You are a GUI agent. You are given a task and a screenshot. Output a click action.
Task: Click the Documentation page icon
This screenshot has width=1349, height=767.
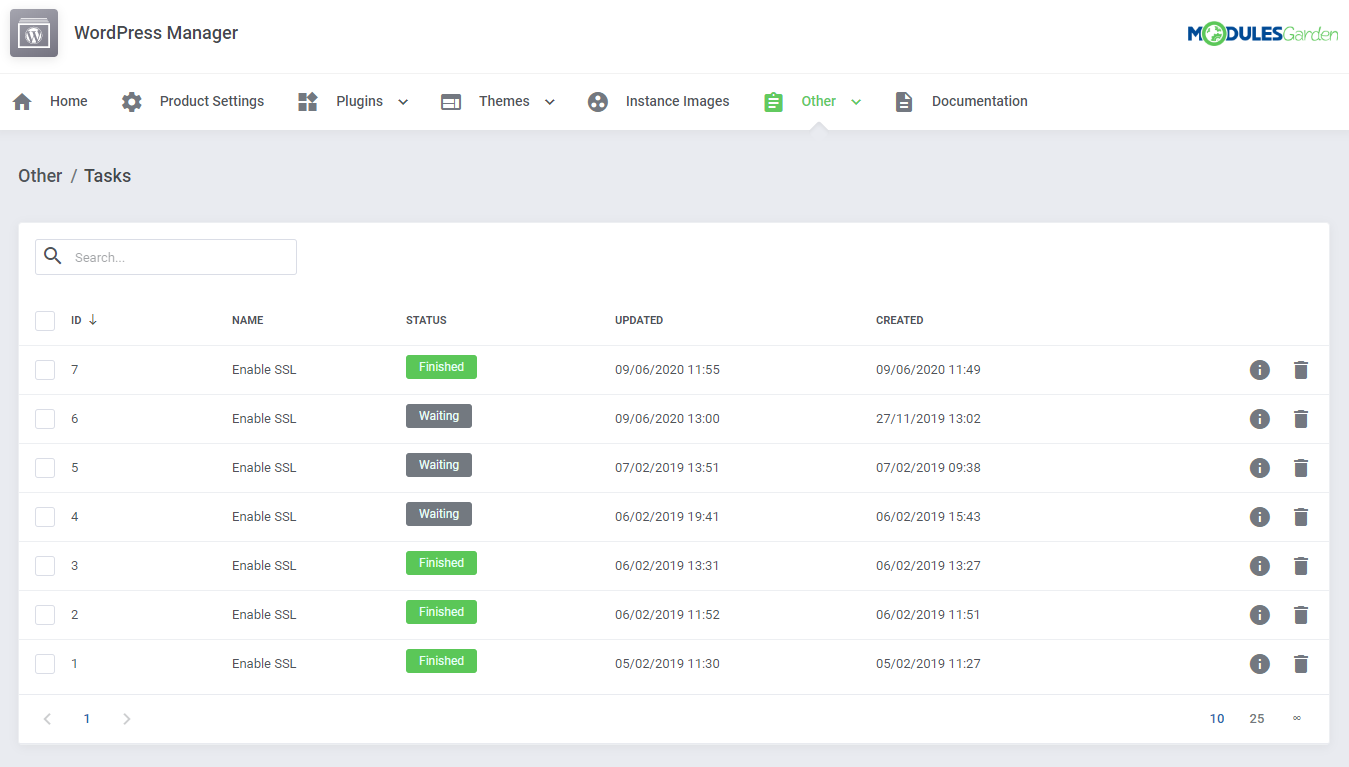pyautogui.click(x=903, y=101)
